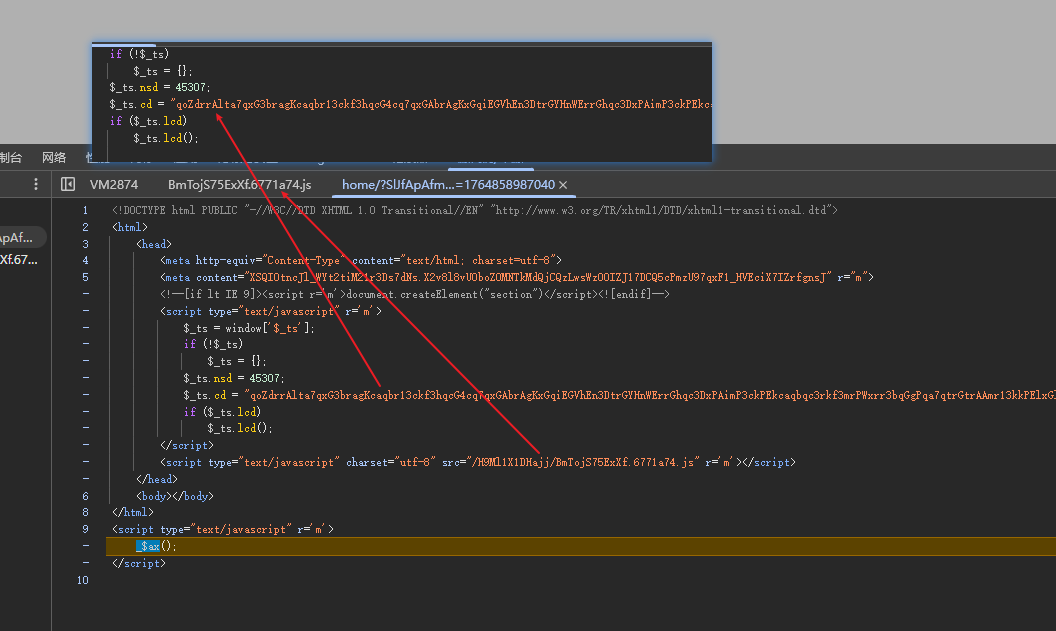The height and width of the screenshot is (631, 1056).
Task: Click $_ts = window['$_ts']; in editor
Action: click(x=249, y=328)
